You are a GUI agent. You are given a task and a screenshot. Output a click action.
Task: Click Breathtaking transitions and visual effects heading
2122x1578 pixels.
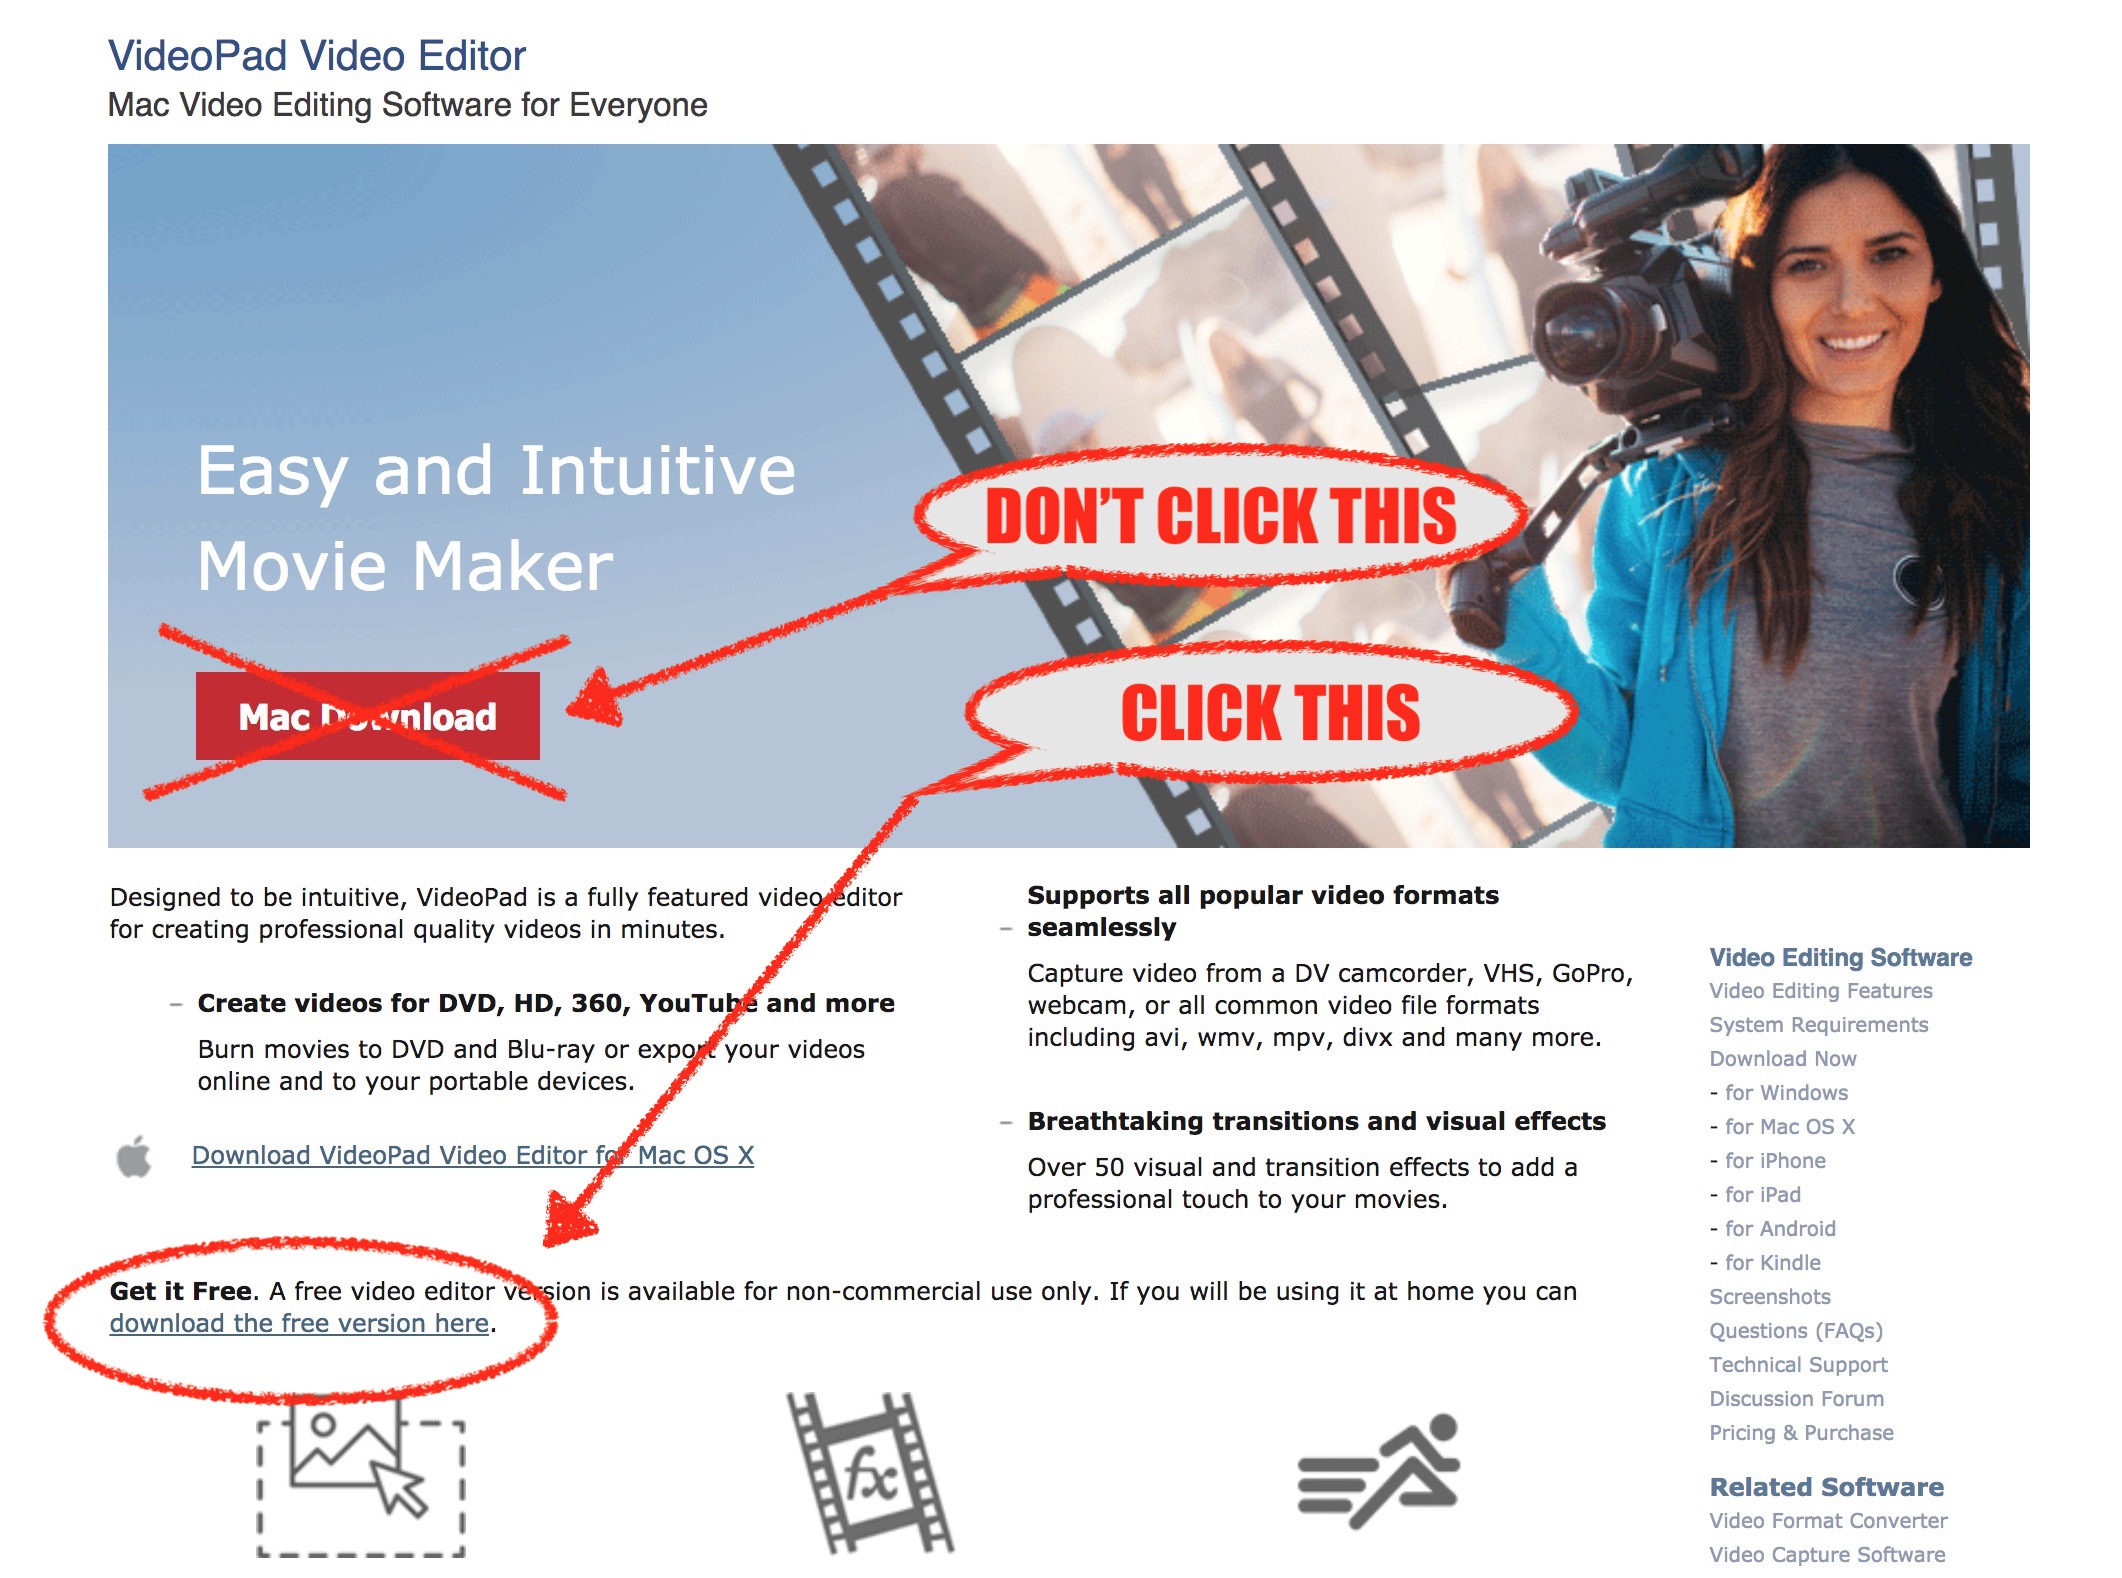point(1316,1121)
